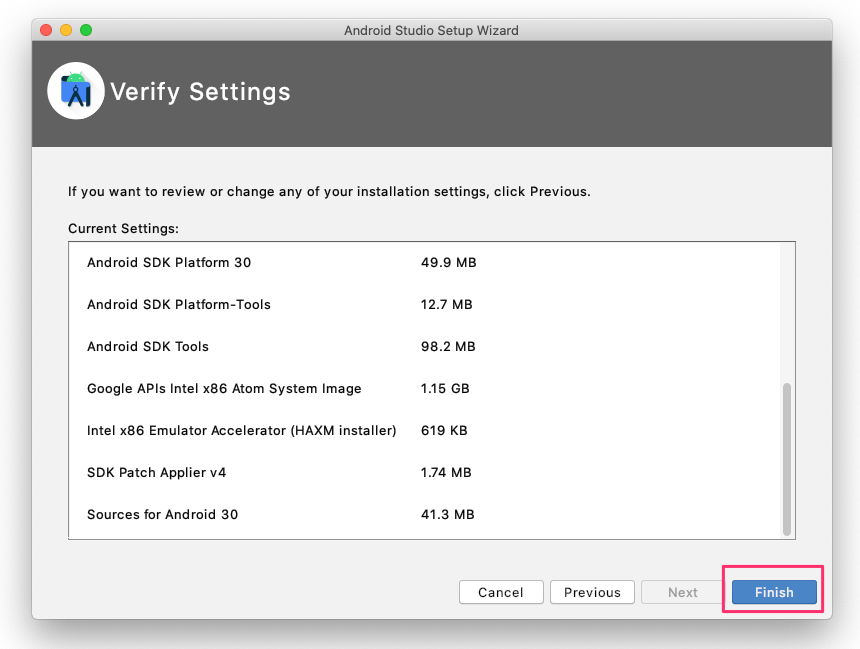Click the 98.2 MB size value
This screenshot has height=649, width=860.
(448, 346)
